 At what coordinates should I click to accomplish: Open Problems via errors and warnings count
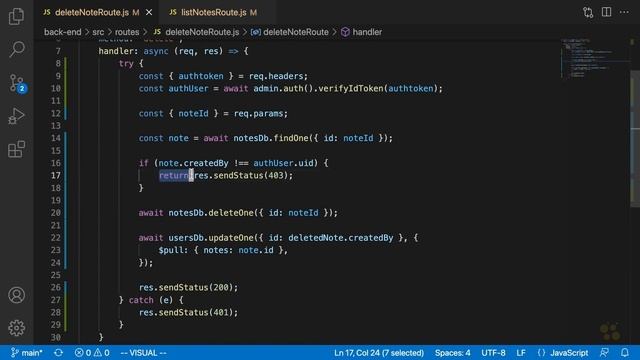(x=92, y=353)
